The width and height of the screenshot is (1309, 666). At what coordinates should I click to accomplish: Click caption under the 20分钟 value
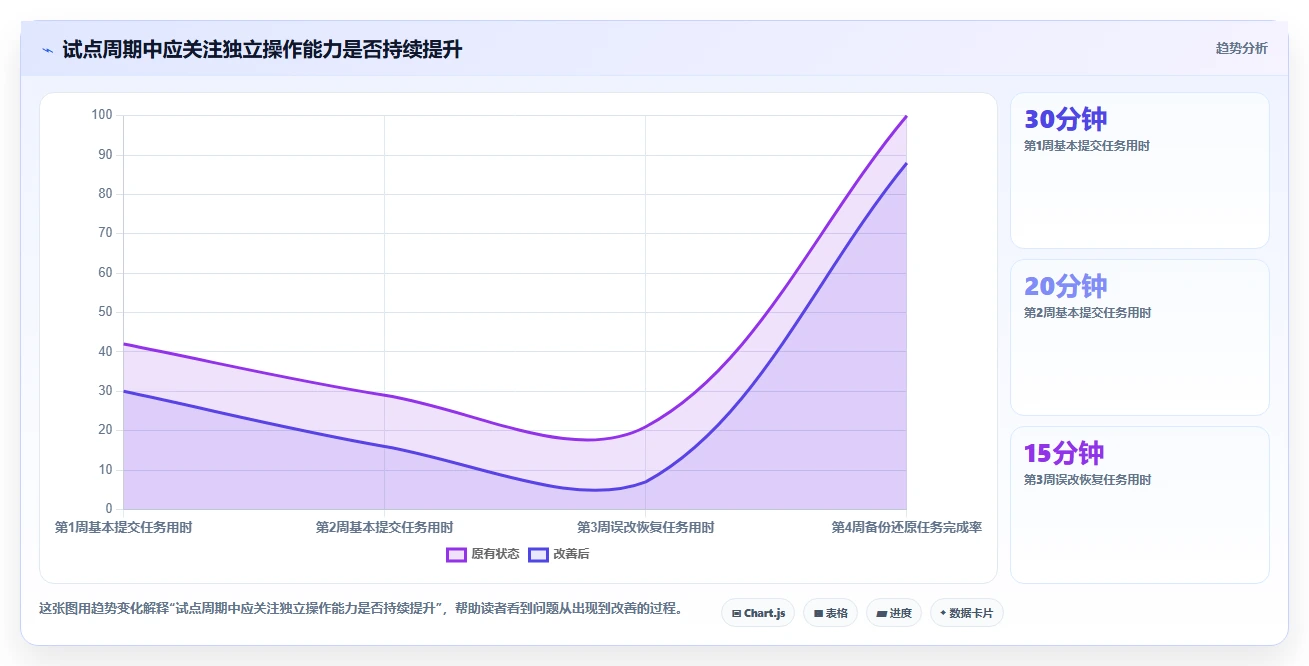(1087, 313)
